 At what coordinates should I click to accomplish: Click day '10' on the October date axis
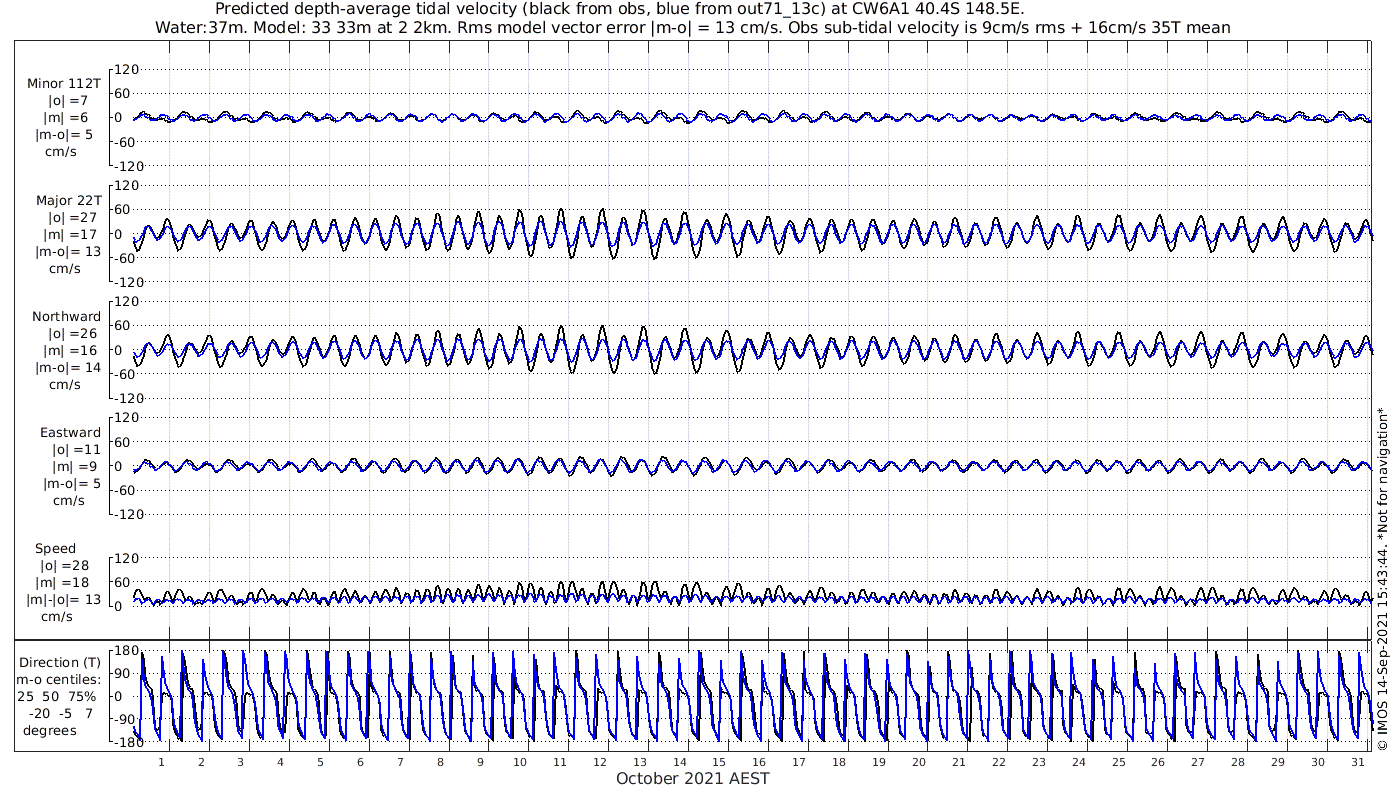520,761
